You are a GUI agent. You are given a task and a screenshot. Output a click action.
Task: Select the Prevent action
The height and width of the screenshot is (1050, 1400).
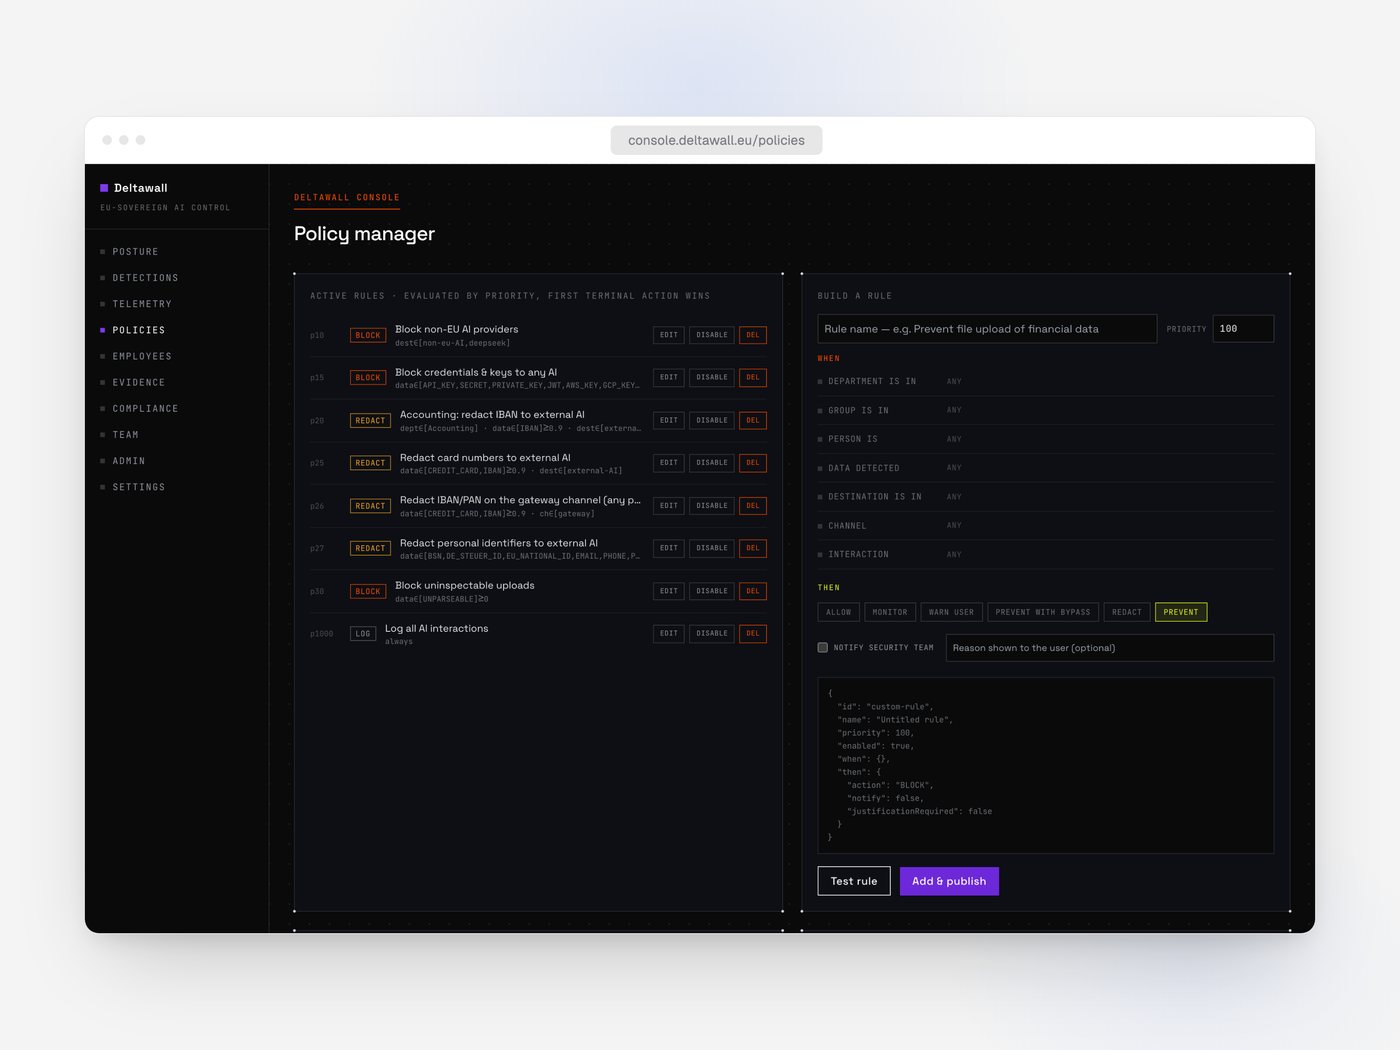[x=1181, y=612]
